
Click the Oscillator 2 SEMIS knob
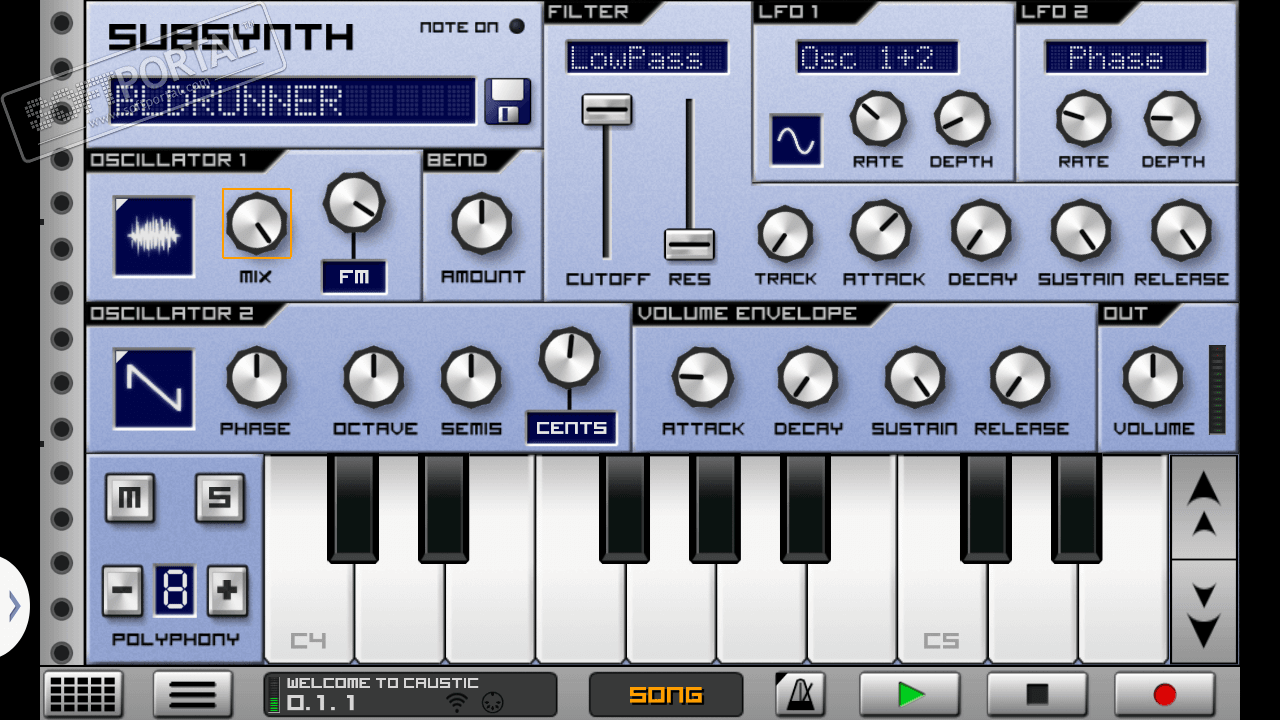click(x=471, y=377)
